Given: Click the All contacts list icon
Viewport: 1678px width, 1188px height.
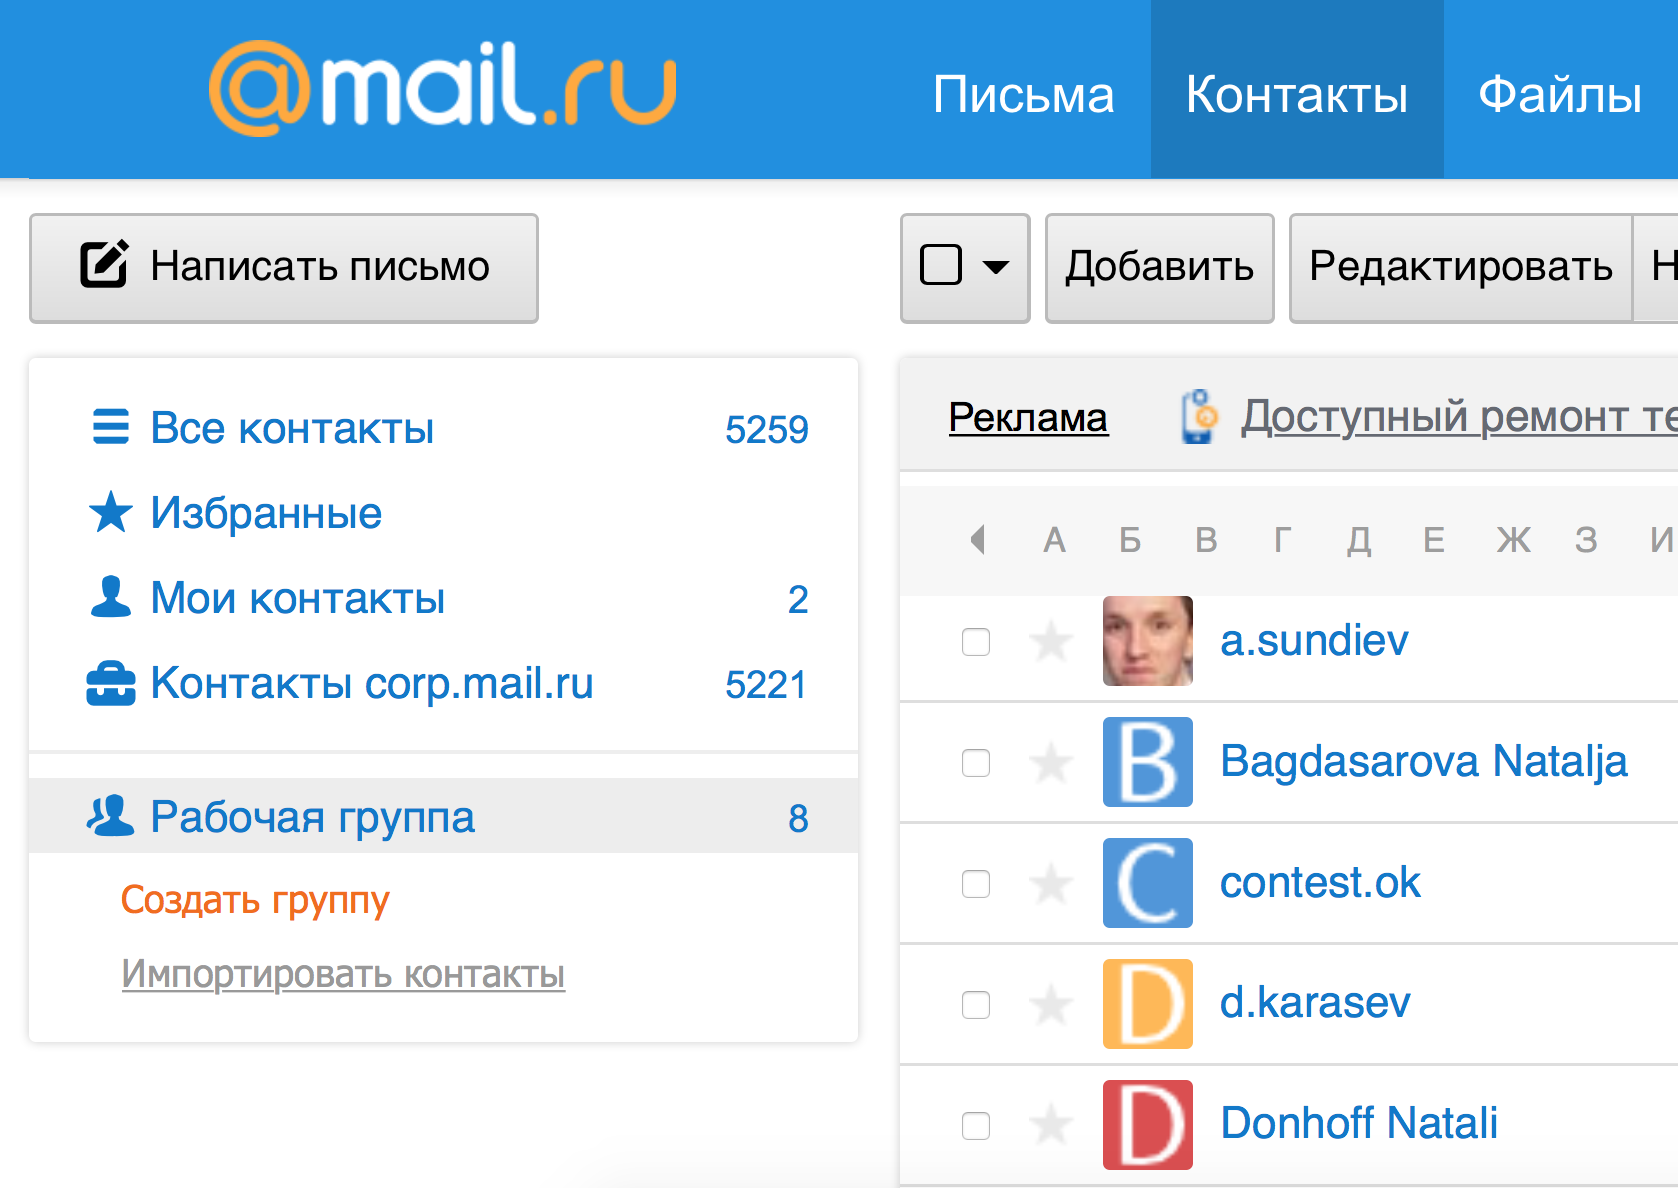Looking at the screenshot, I should [x=111, y=427].
